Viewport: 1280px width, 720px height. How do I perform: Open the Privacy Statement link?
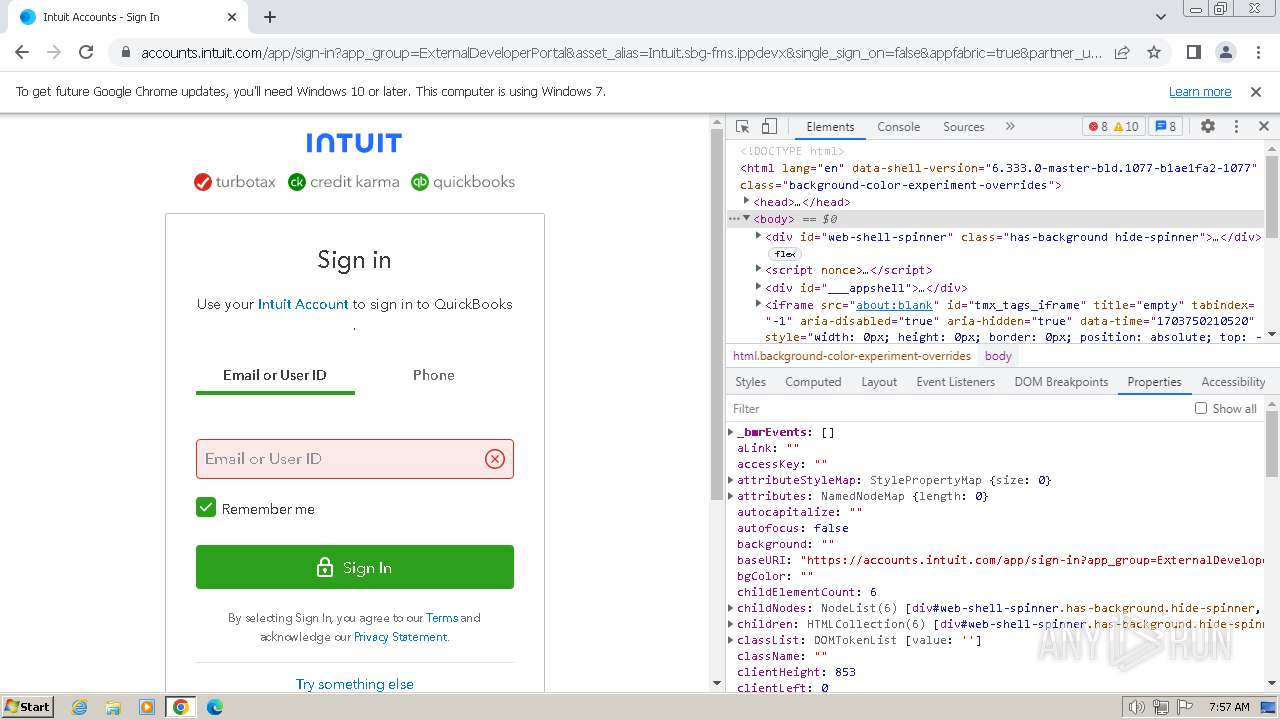[x=400, y=637]
